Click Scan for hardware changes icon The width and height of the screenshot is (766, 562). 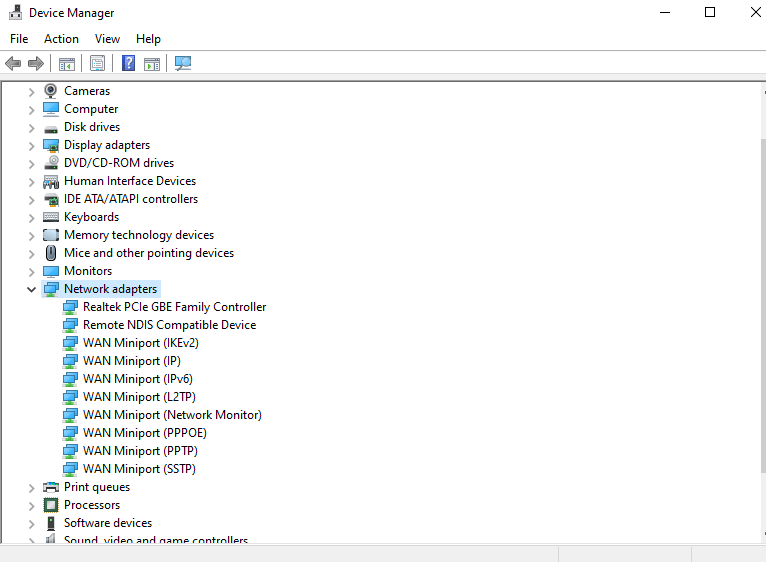[183, 64]
